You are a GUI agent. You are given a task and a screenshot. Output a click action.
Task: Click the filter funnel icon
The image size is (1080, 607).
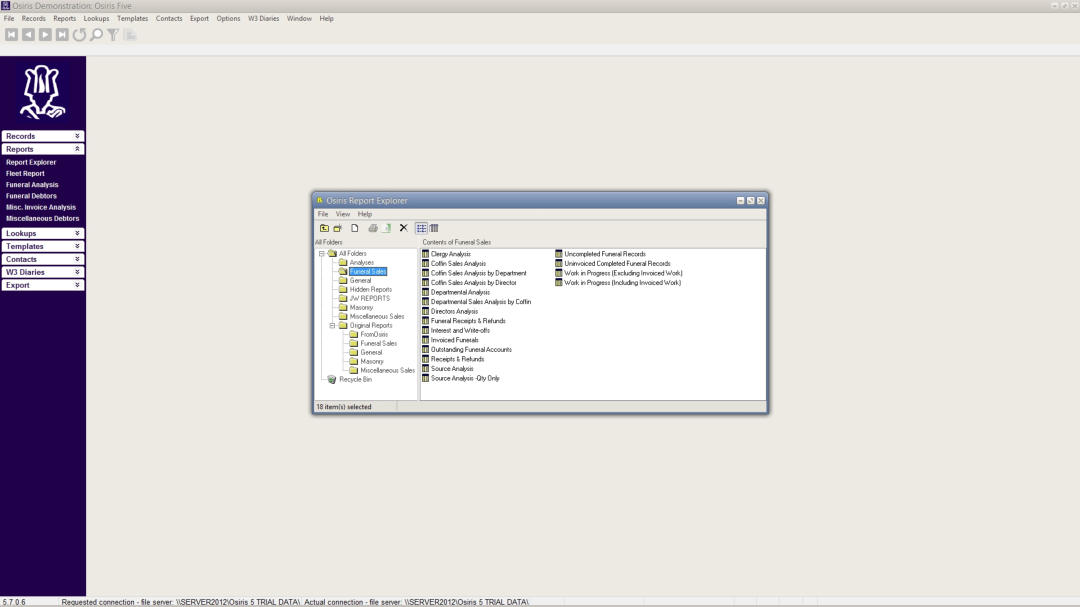113,35
